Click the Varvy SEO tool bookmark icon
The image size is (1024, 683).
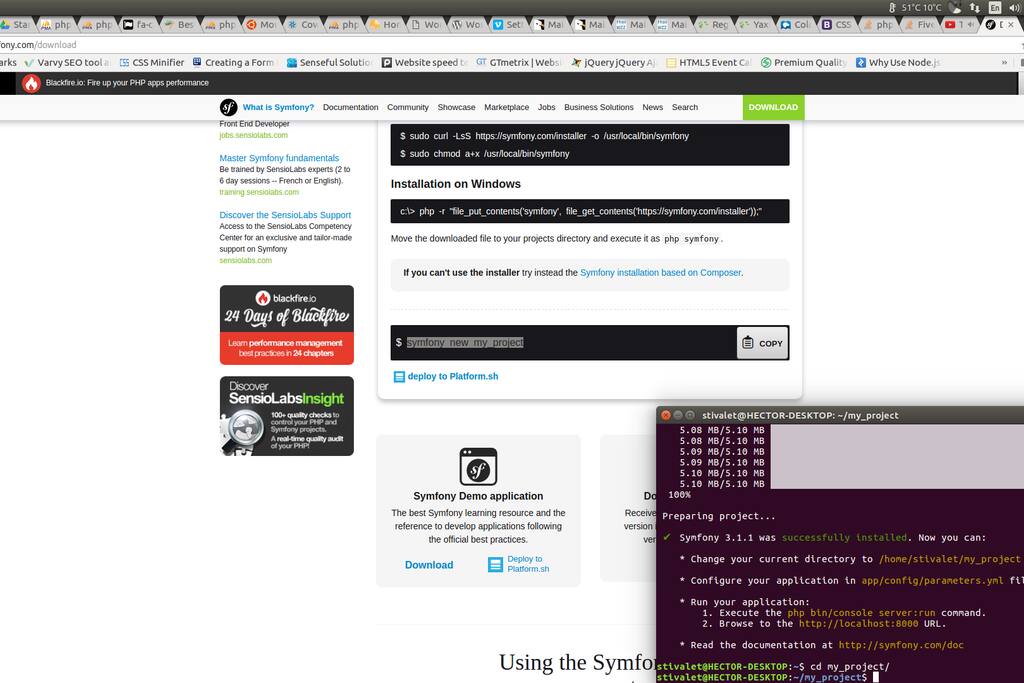coord(29,63)
